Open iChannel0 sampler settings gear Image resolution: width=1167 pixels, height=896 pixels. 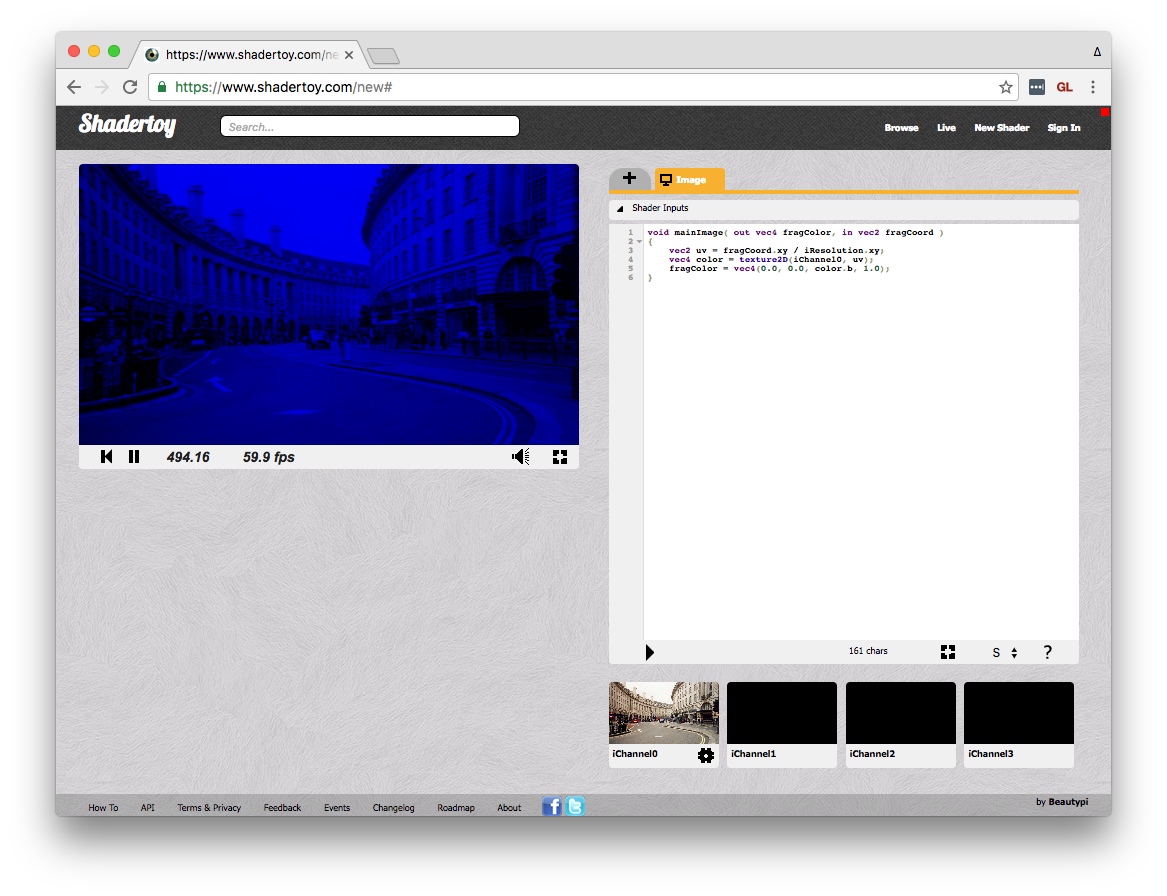coord(706,756)
